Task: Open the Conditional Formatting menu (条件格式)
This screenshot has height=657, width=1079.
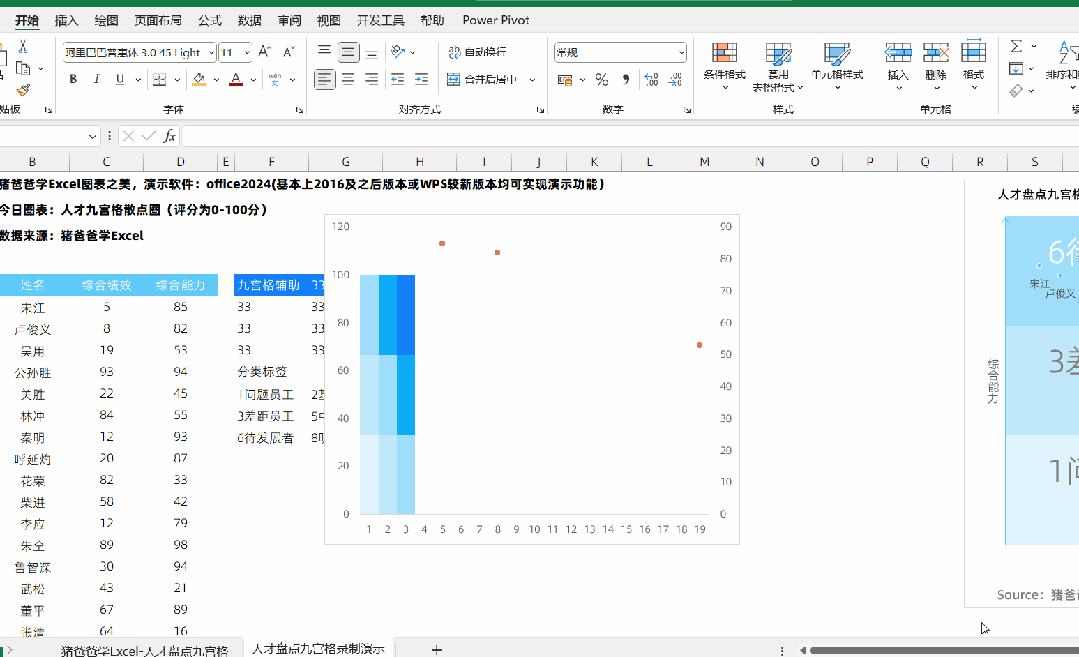Action: (724, 67)
